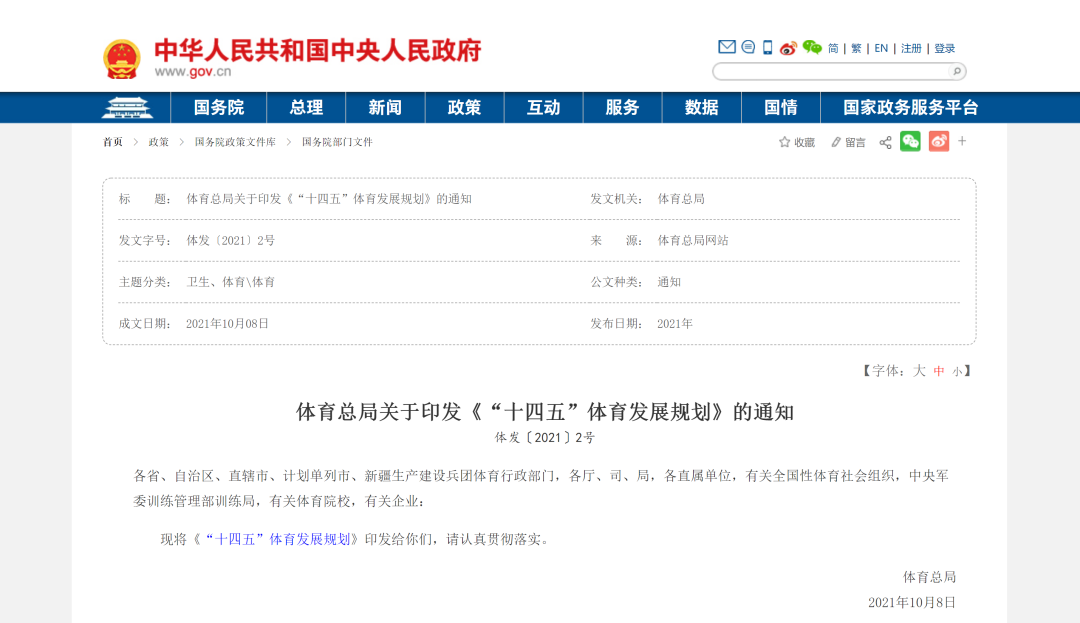
Task: Open the 政策 navigation menu
Action: tap(464, 107)
